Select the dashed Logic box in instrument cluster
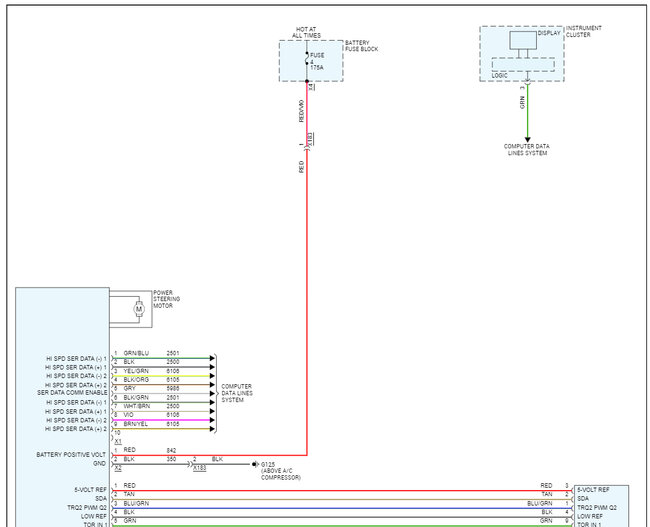The height and width of the screenshot is (527, 650). [x=523, y=65]
